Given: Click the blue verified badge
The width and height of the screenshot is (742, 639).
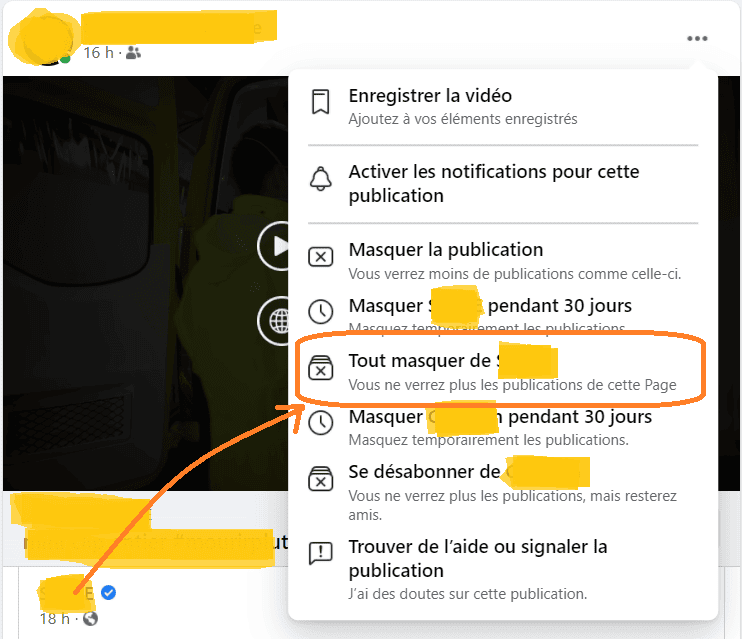Looking at the screenshot, I should 109,593.
